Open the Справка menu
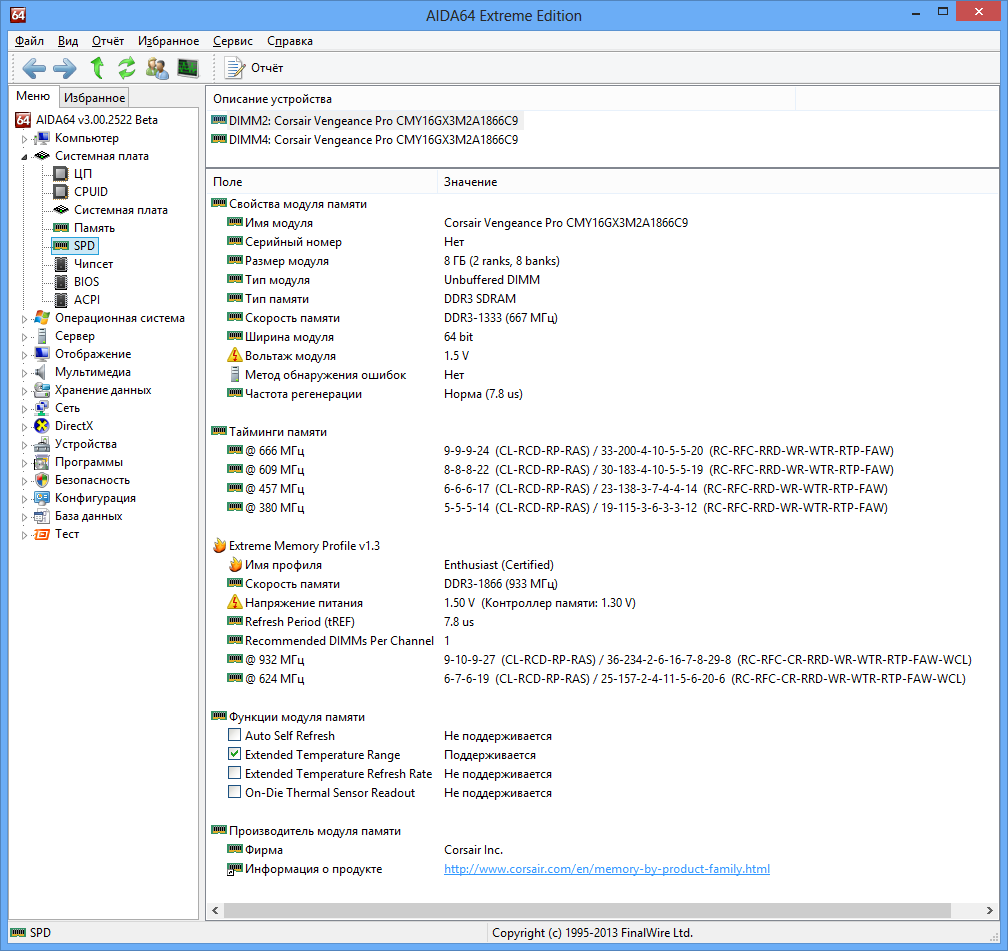1008x951 pixels. click(x=290, y=41)
